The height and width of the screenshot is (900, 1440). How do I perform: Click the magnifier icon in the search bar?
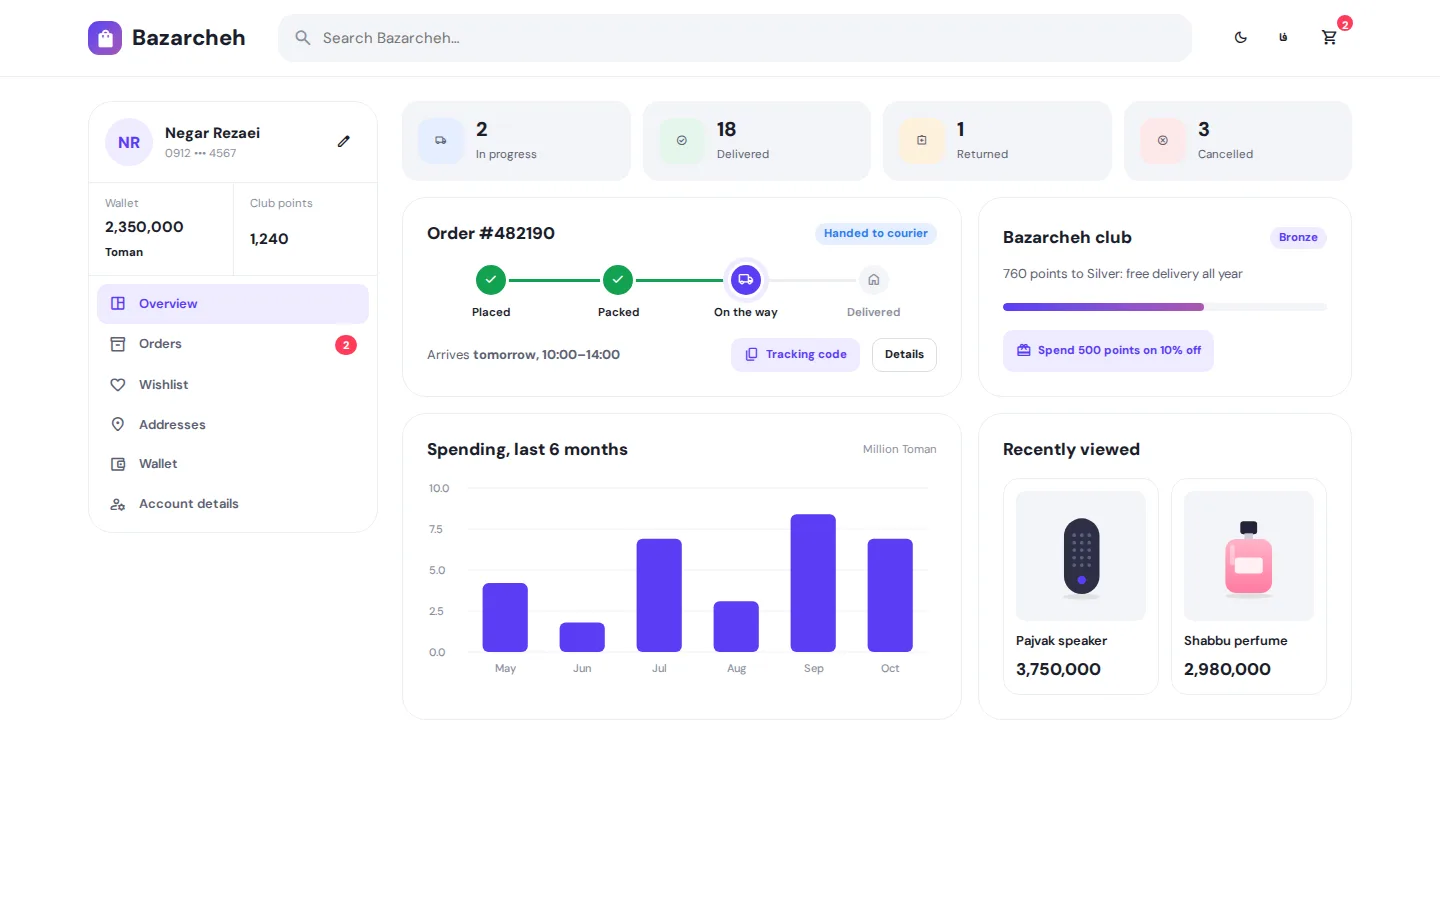coord(302,38)
